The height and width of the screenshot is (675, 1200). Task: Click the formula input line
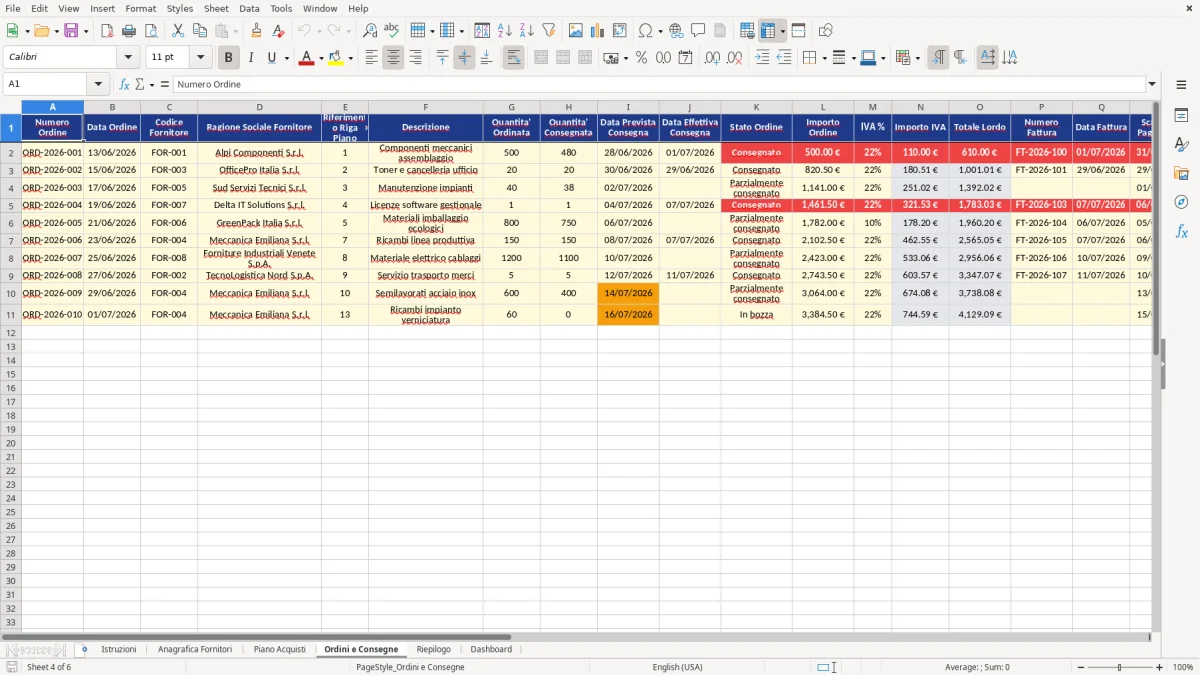659,84
